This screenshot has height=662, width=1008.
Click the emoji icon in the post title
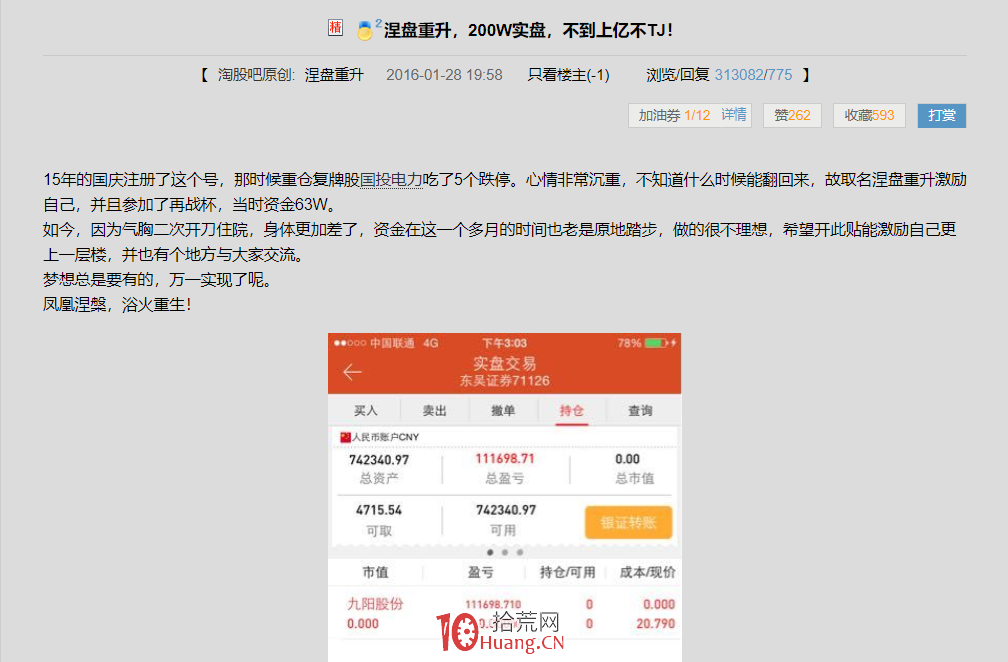point(366,29)
